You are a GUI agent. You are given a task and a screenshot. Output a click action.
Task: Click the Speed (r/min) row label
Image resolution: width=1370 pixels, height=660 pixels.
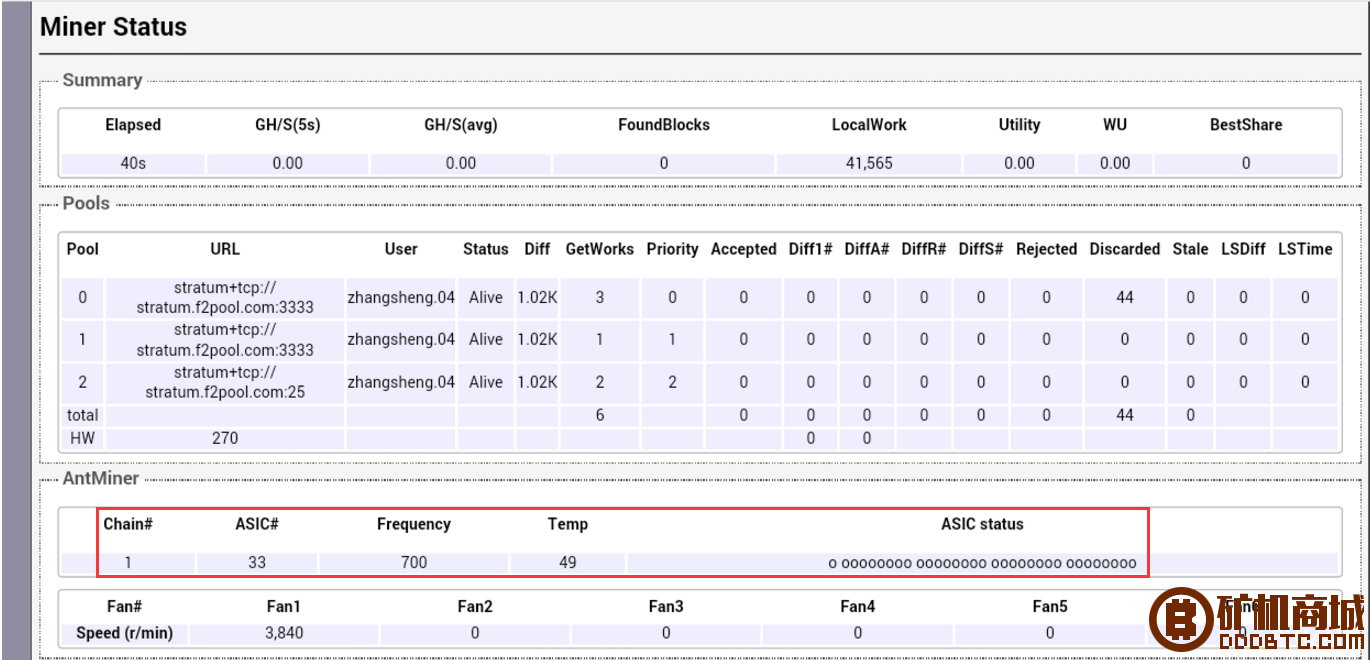coord(125,633)
